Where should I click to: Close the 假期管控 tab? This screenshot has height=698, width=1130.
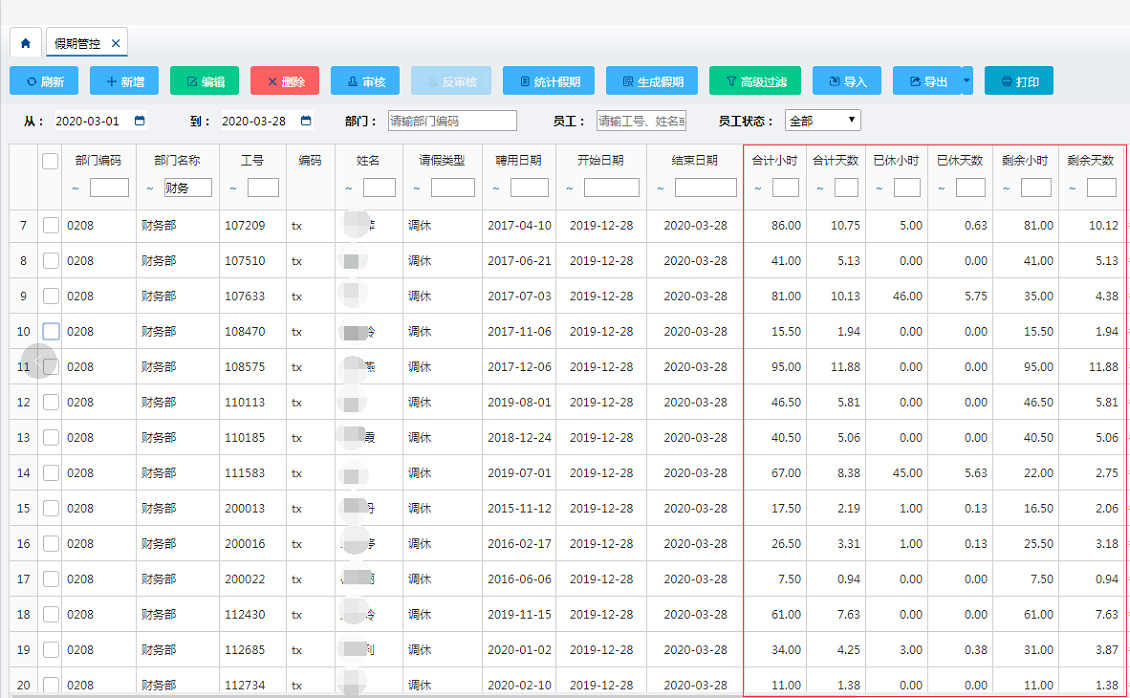pos(116,43)
